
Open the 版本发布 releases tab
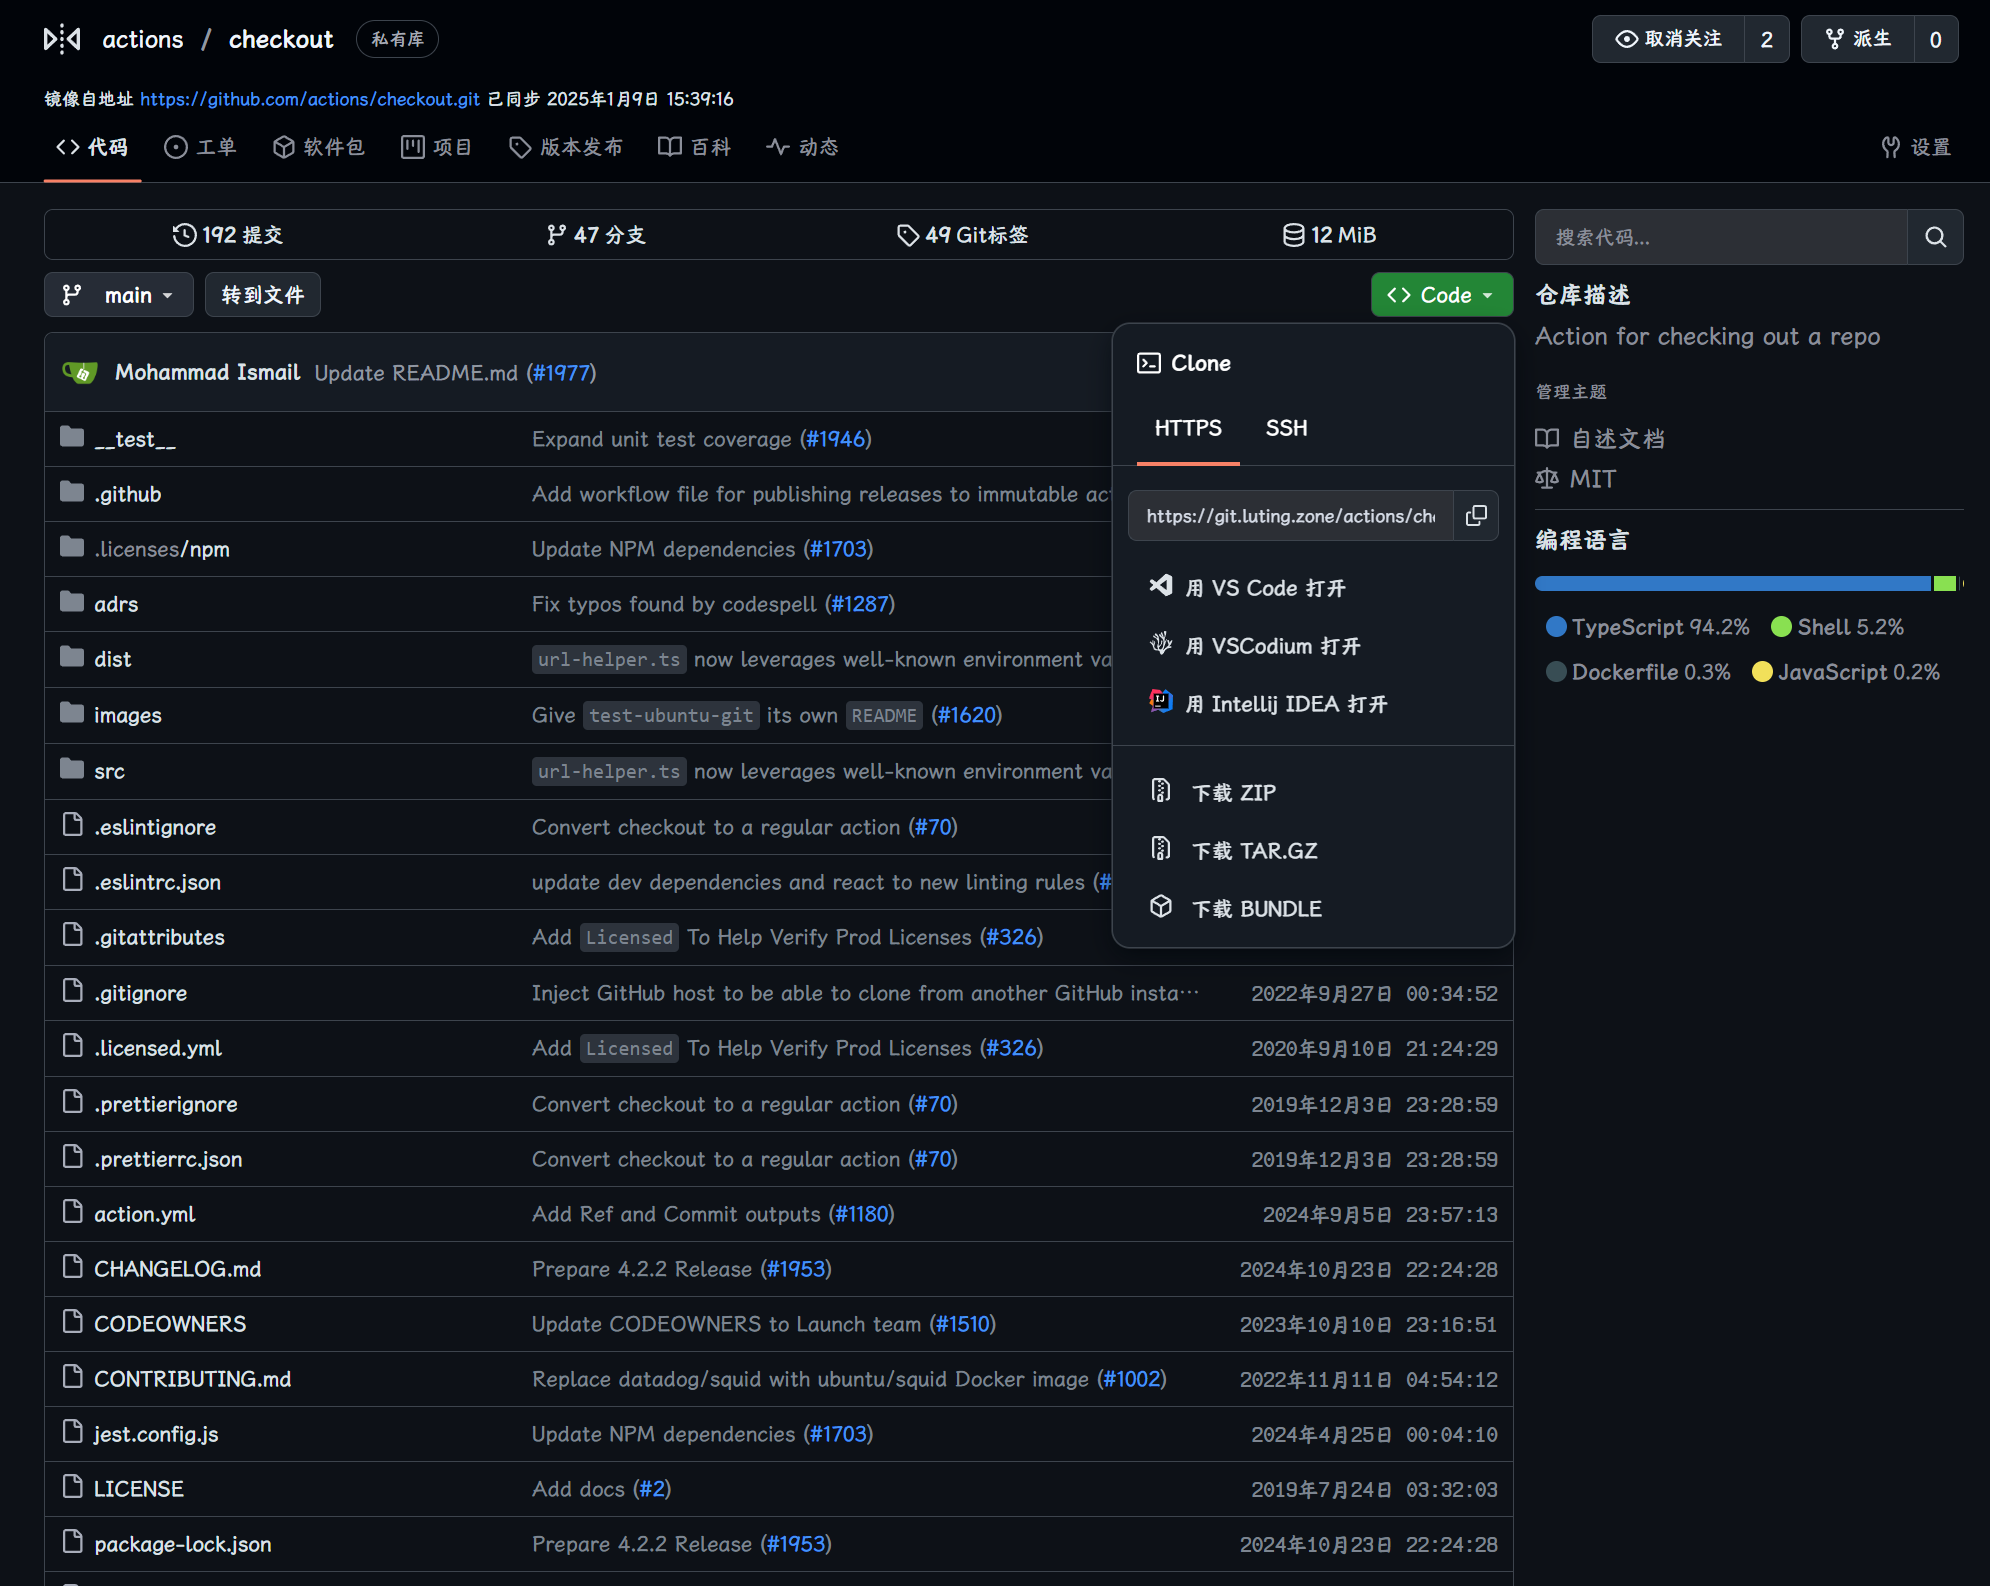pyautogui.click(x=566, y=147)
